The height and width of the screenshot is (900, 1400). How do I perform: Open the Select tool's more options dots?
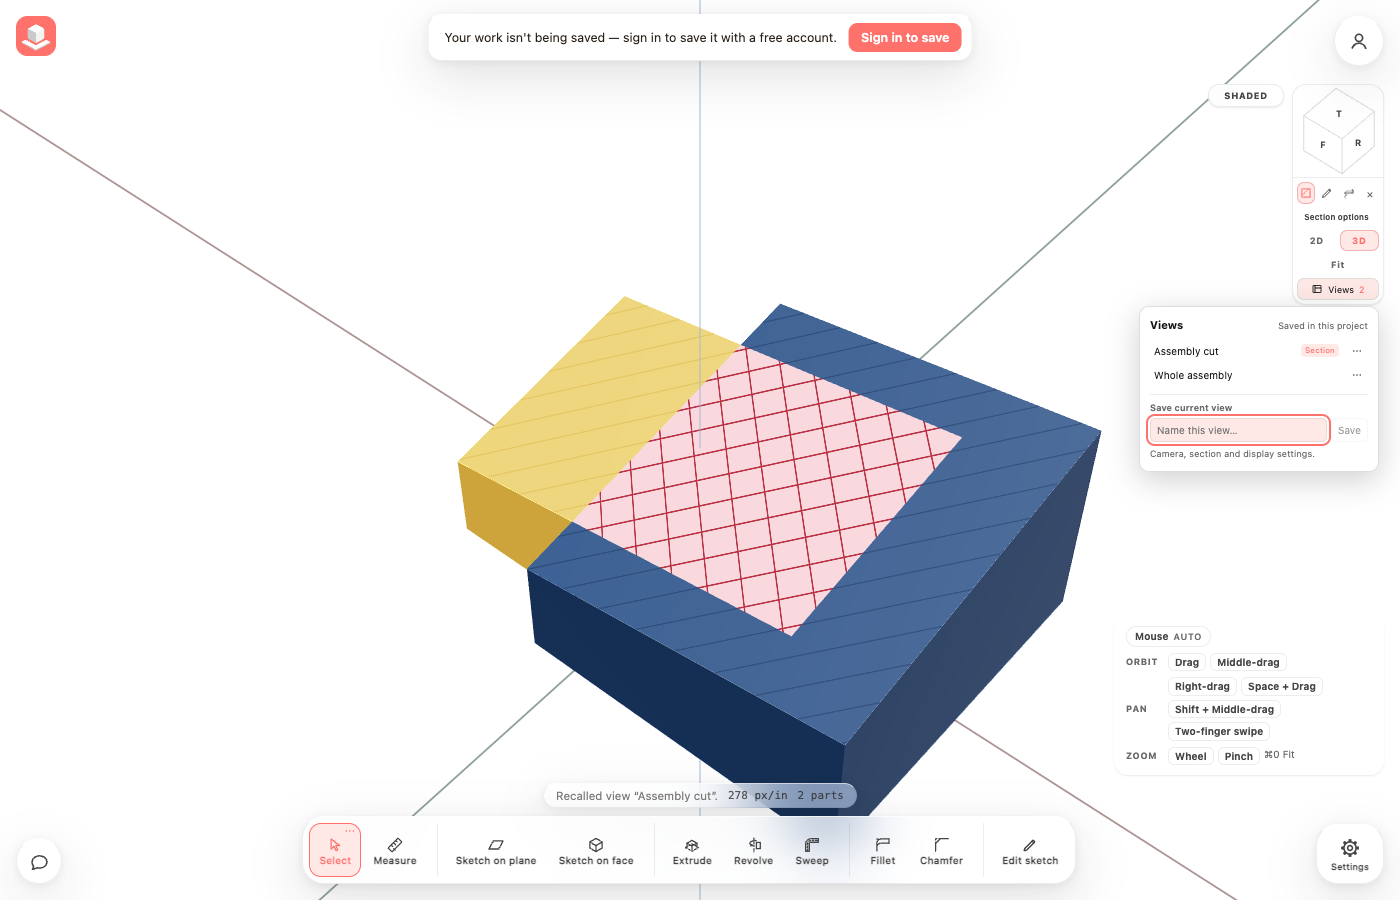coord(350,831)
